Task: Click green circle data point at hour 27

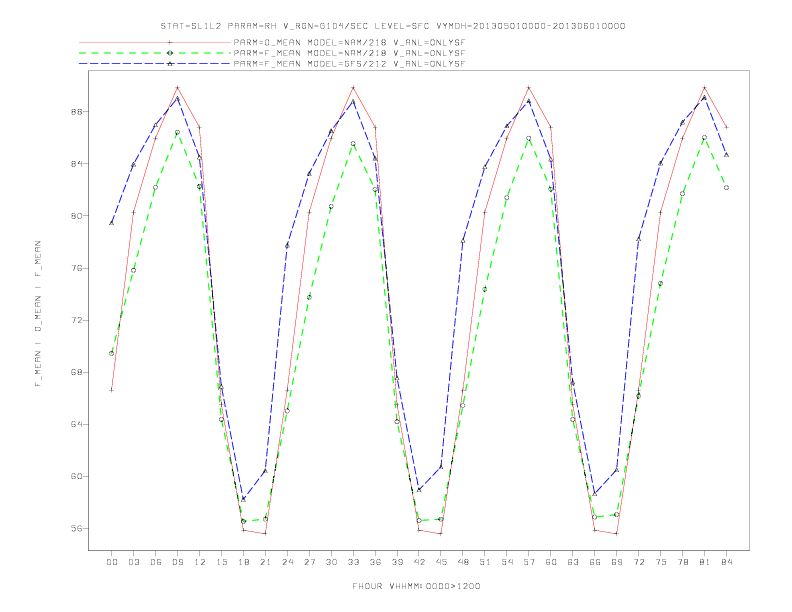Action: tap(309, 297)
